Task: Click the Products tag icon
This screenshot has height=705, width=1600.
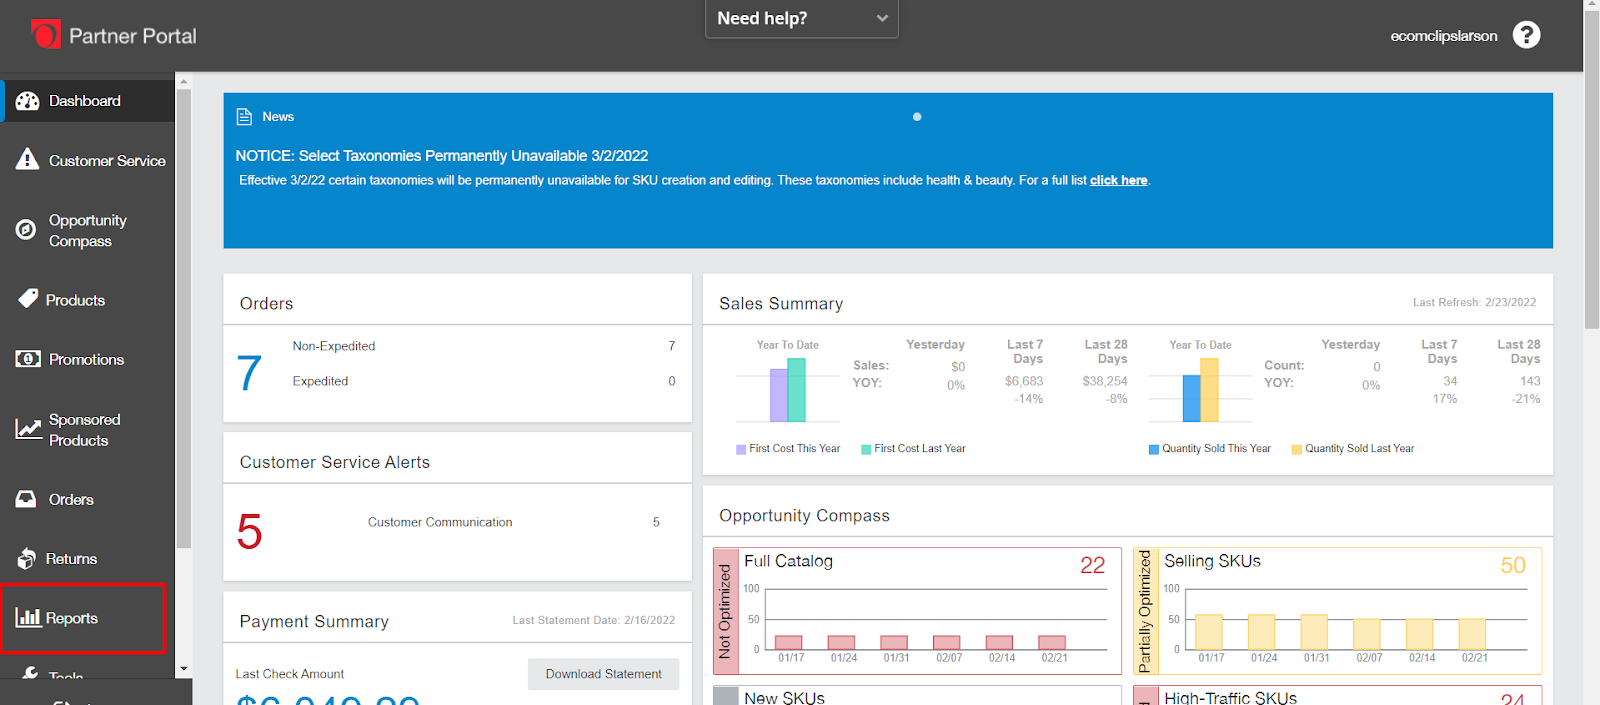Action: tap(27, 299)
